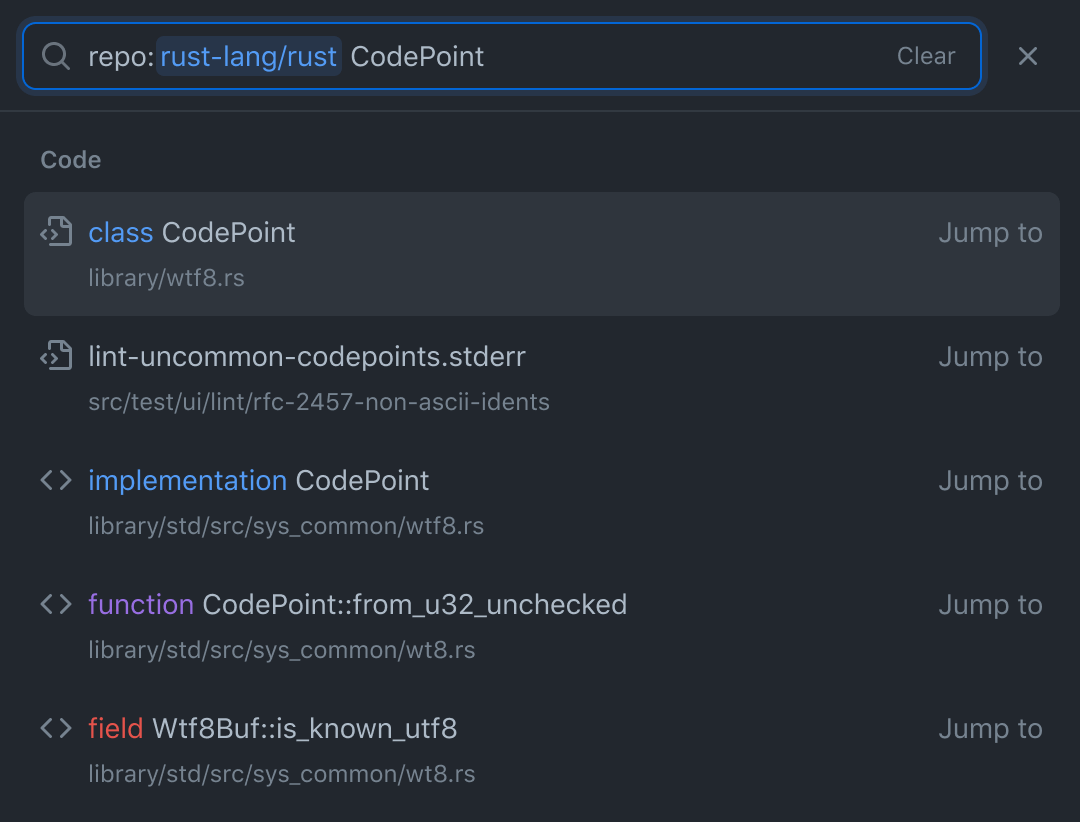This screenshot has height=822, width=1080.
Task: Click code icon next to function CodePoint::from_u32_unchecked
Action: pos(56,605)
